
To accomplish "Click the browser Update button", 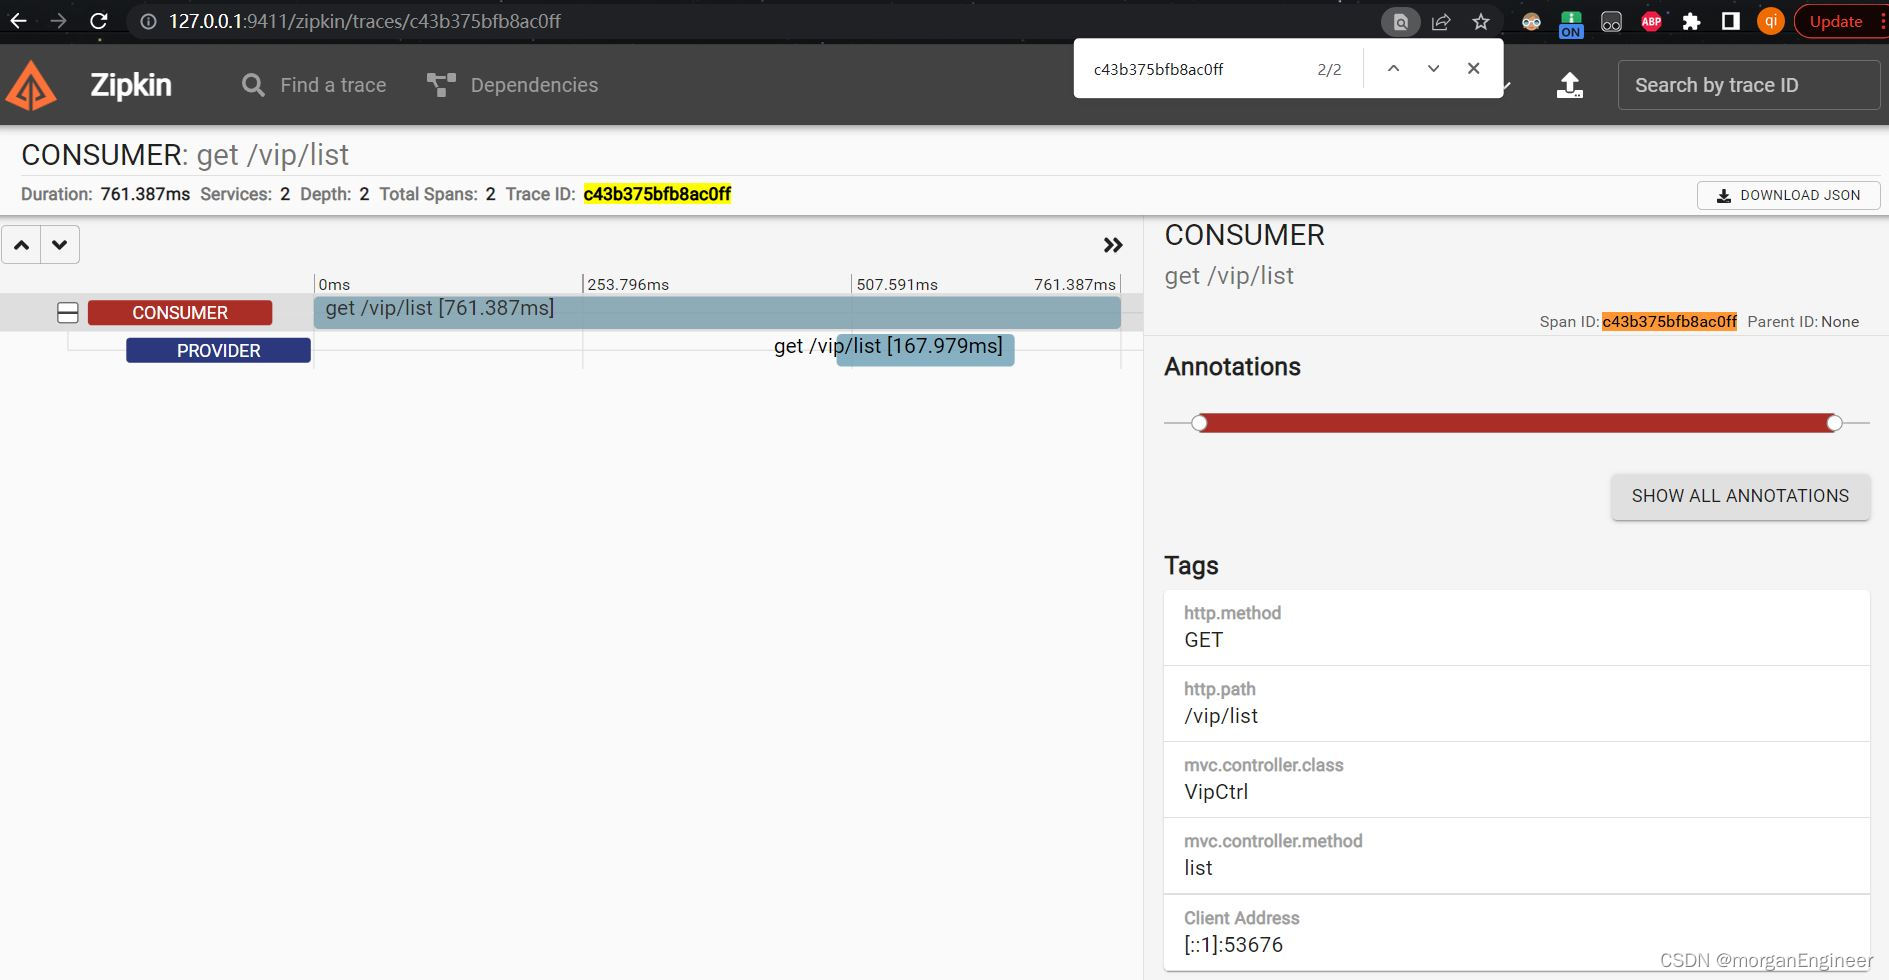I will coord(1836,21).
